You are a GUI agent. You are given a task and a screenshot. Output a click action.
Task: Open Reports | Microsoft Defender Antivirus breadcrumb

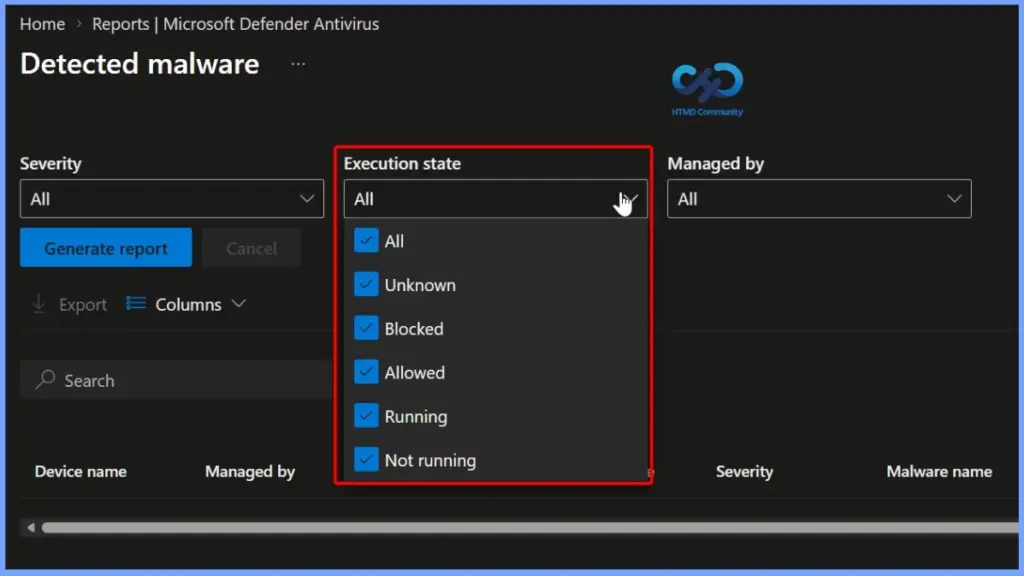click(x=235, y=24)
